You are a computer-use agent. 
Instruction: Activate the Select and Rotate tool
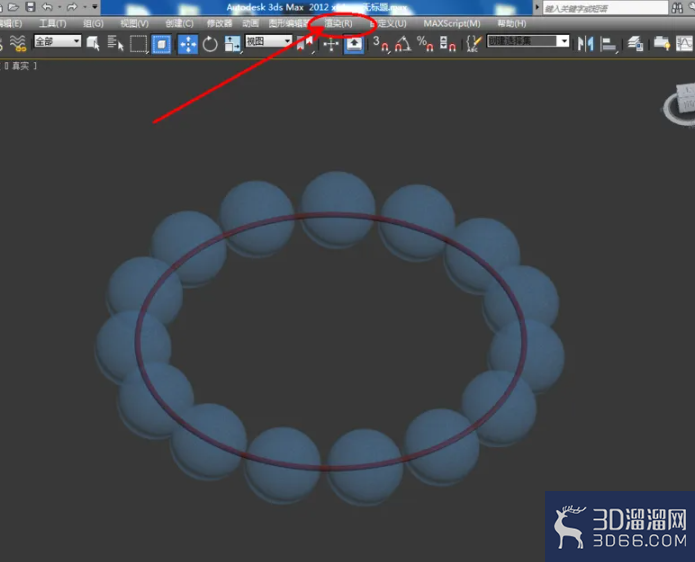210,44
